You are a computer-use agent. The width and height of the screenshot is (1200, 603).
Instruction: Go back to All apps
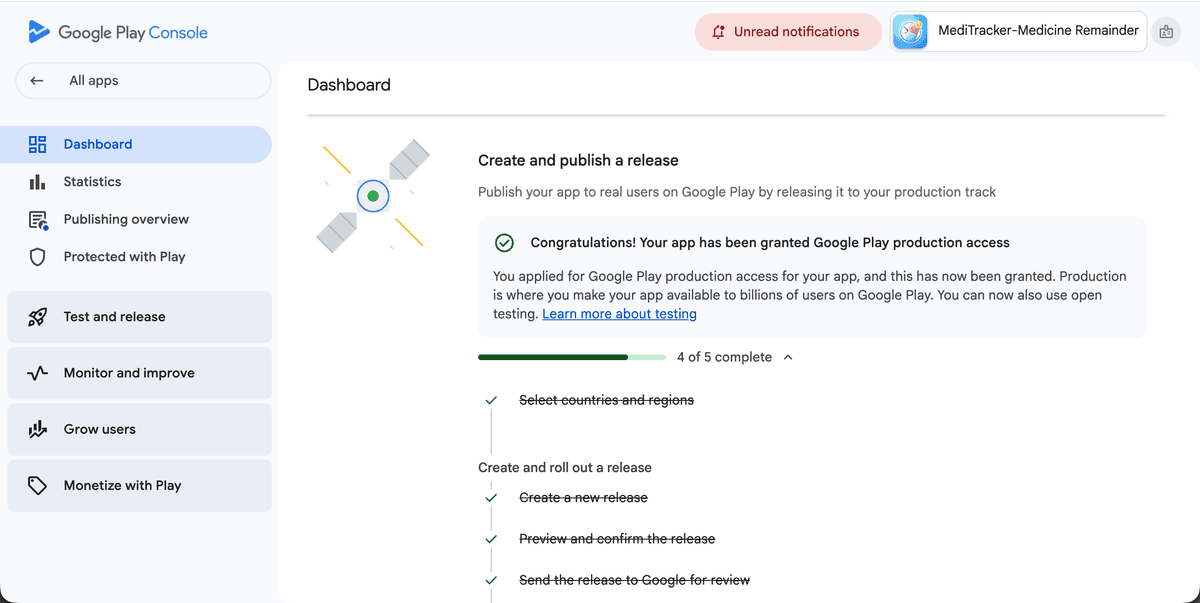click(143, 81)
